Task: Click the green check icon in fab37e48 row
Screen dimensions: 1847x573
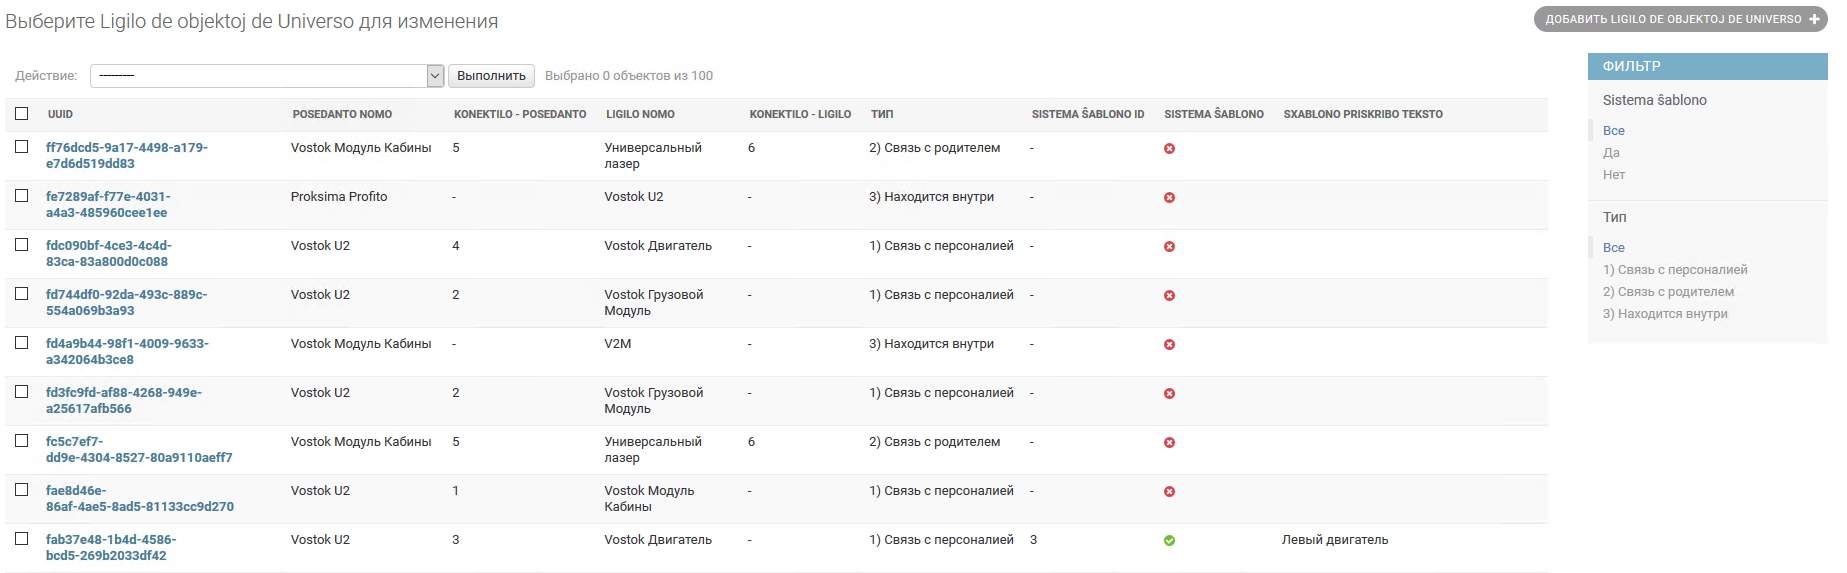Action: 1169,540
